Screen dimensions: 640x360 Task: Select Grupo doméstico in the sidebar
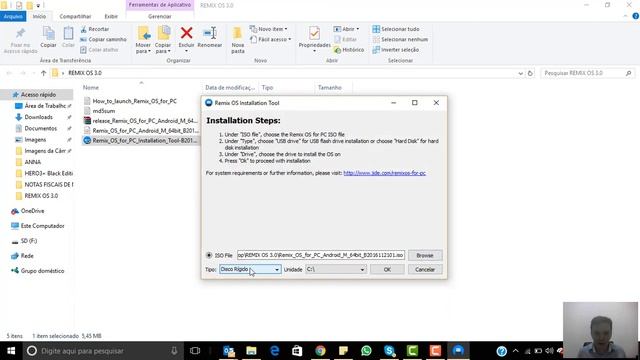coord(42,271)
